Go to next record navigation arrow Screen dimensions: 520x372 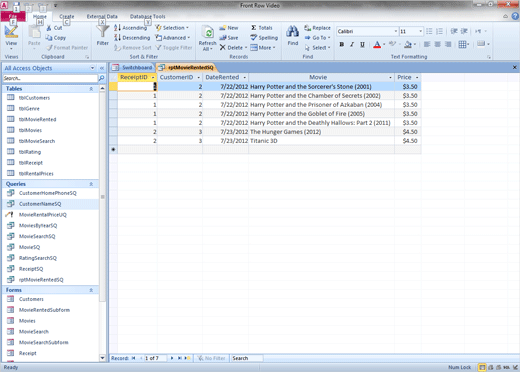coord(172,358)
